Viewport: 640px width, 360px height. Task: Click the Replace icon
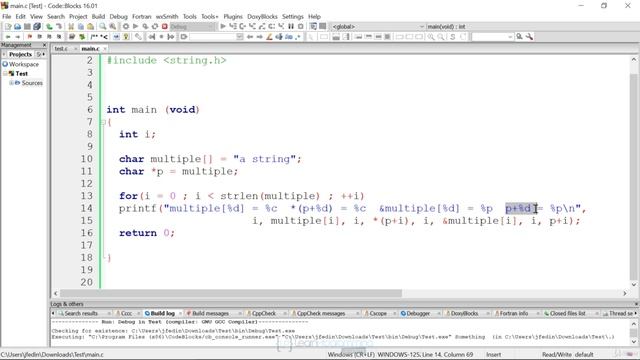click(112, 27)
